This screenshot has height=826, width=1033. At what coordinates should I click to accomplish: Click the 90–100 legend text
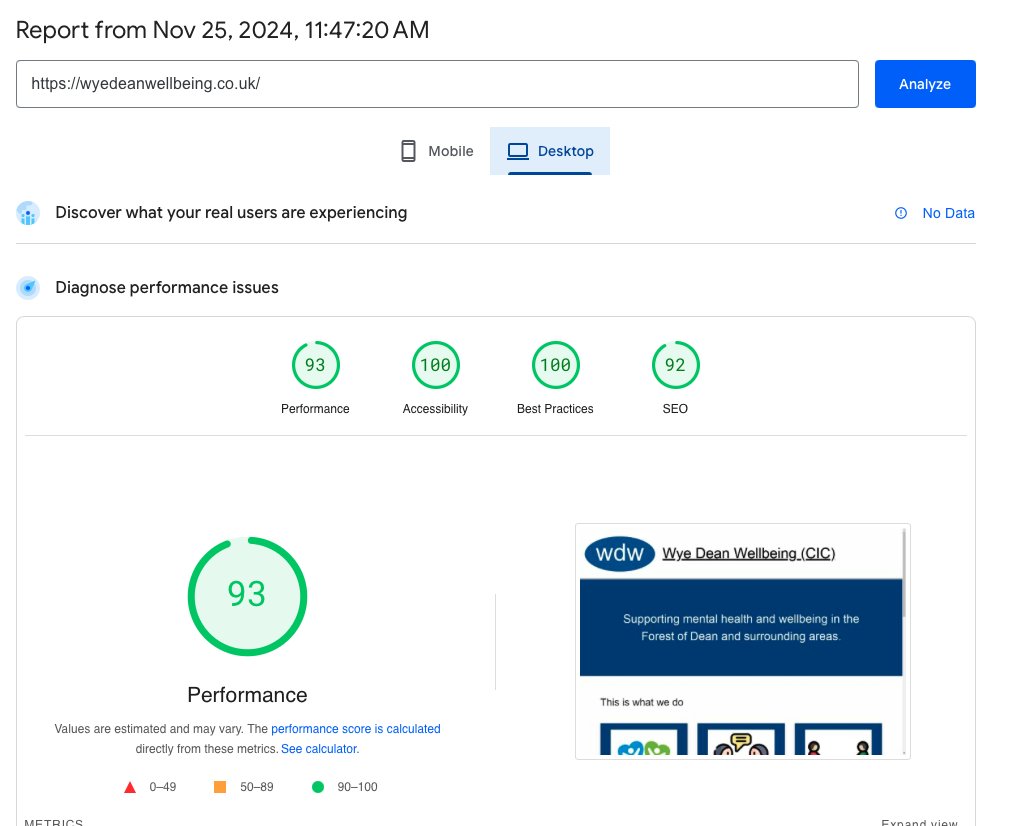pos(357,786)
